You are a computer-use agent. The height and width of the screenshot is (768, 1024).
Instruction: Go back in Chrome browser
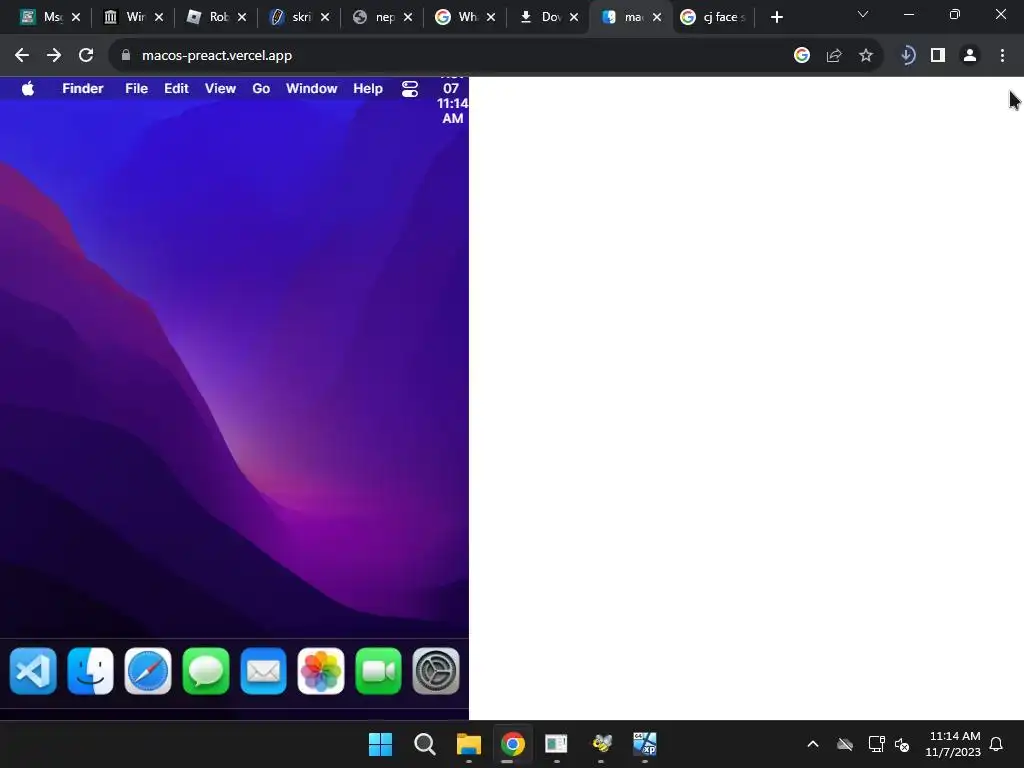pyautogui.click(x=22, y=56)
